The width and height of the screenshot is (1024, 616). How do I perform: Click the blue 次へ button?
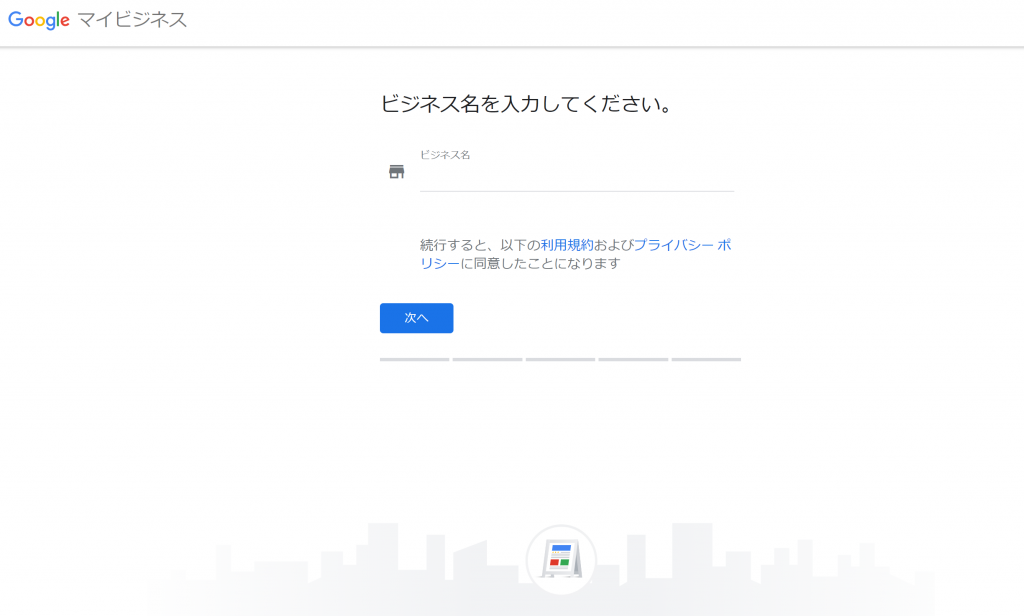(417, 318)
